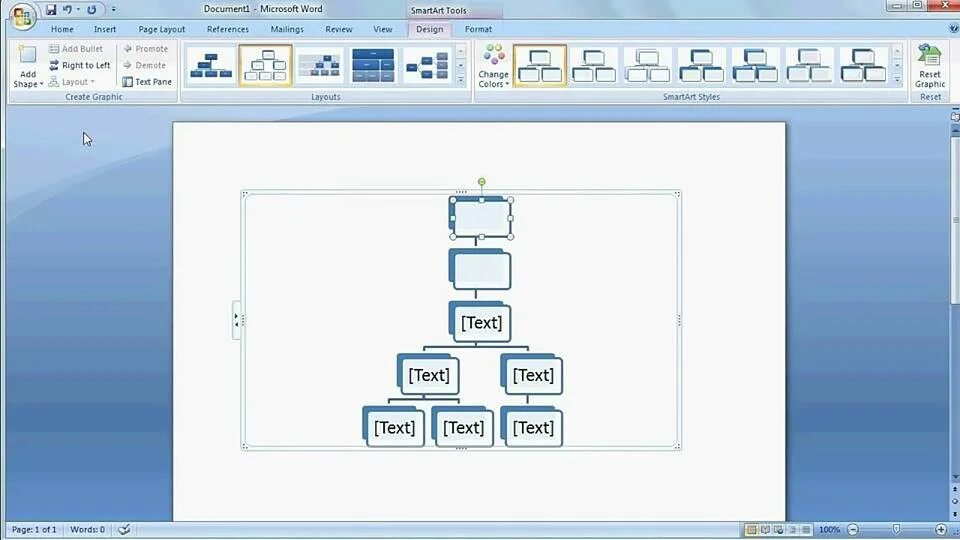Undo the last action
The image size is (960, 540).
(67, 10)
